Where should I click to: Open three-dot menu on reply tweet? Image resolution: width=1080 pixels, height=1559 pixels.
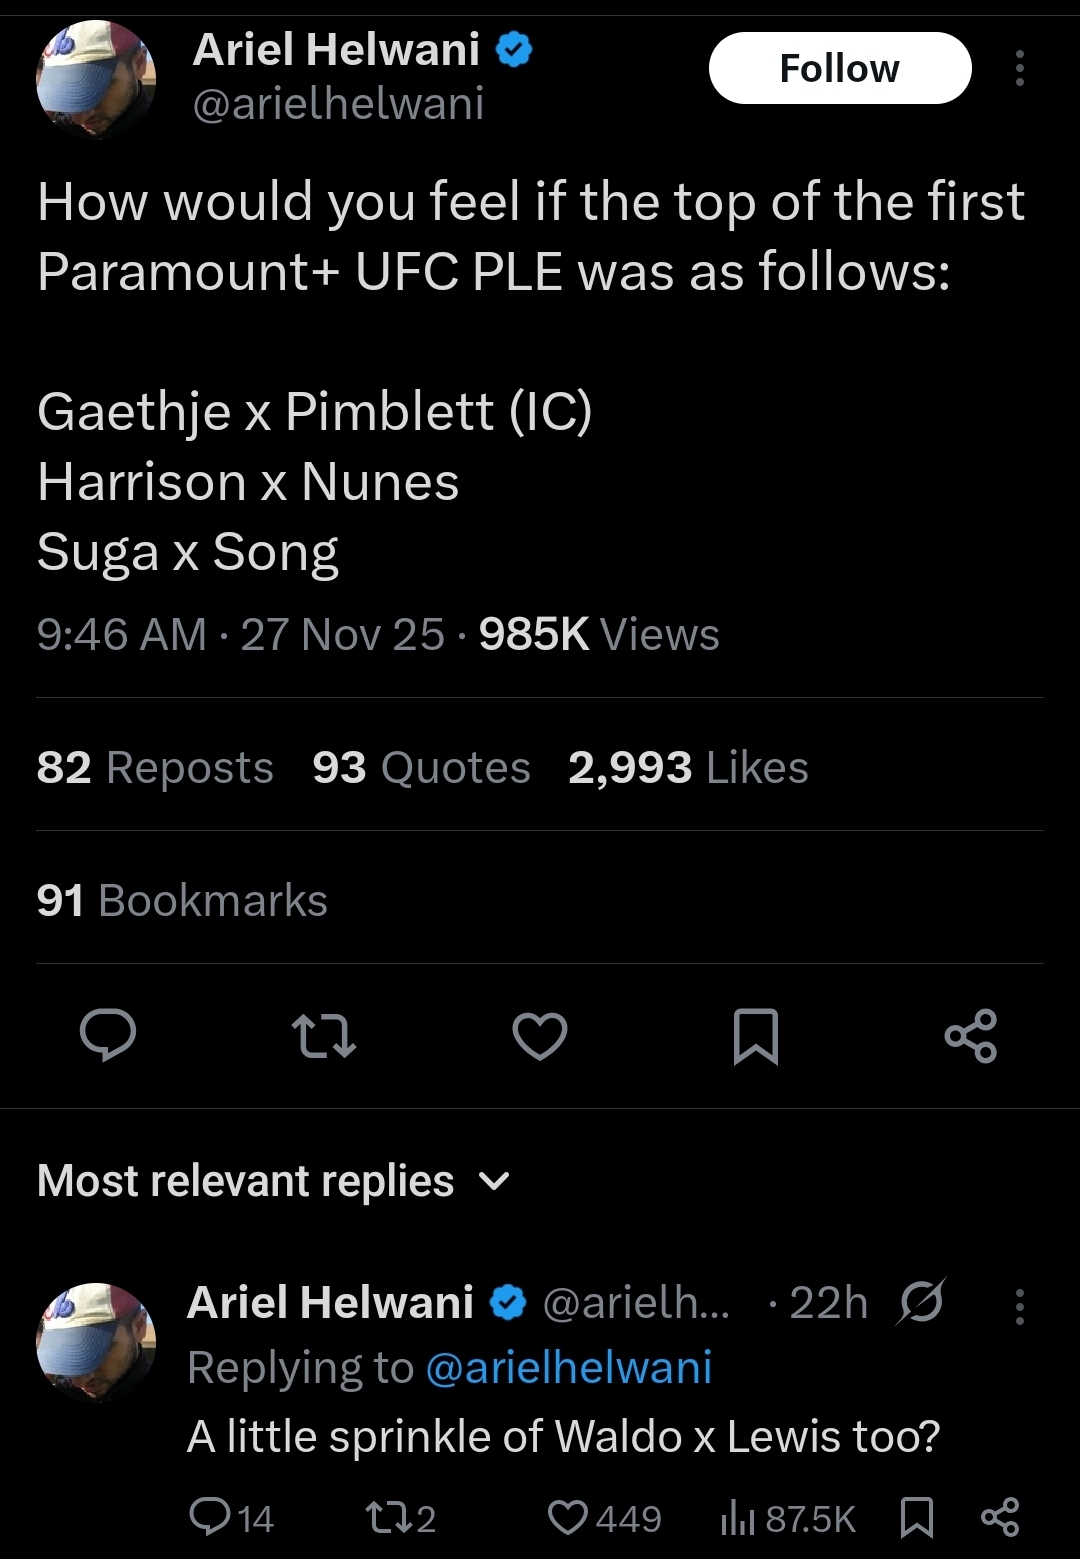point(1019,1306)
